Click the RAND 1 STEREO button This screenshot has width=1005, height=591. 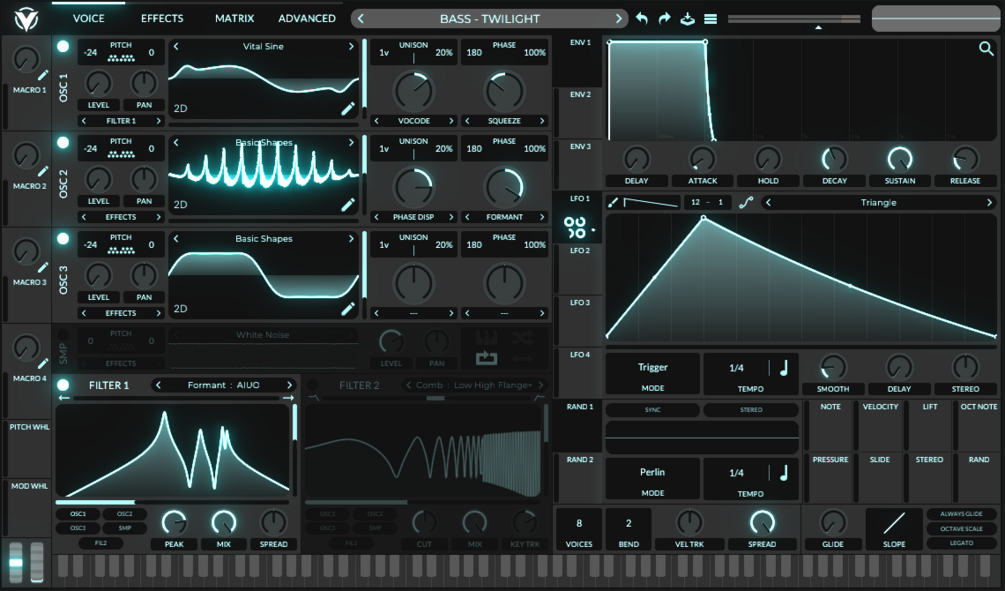click(751, 410)
